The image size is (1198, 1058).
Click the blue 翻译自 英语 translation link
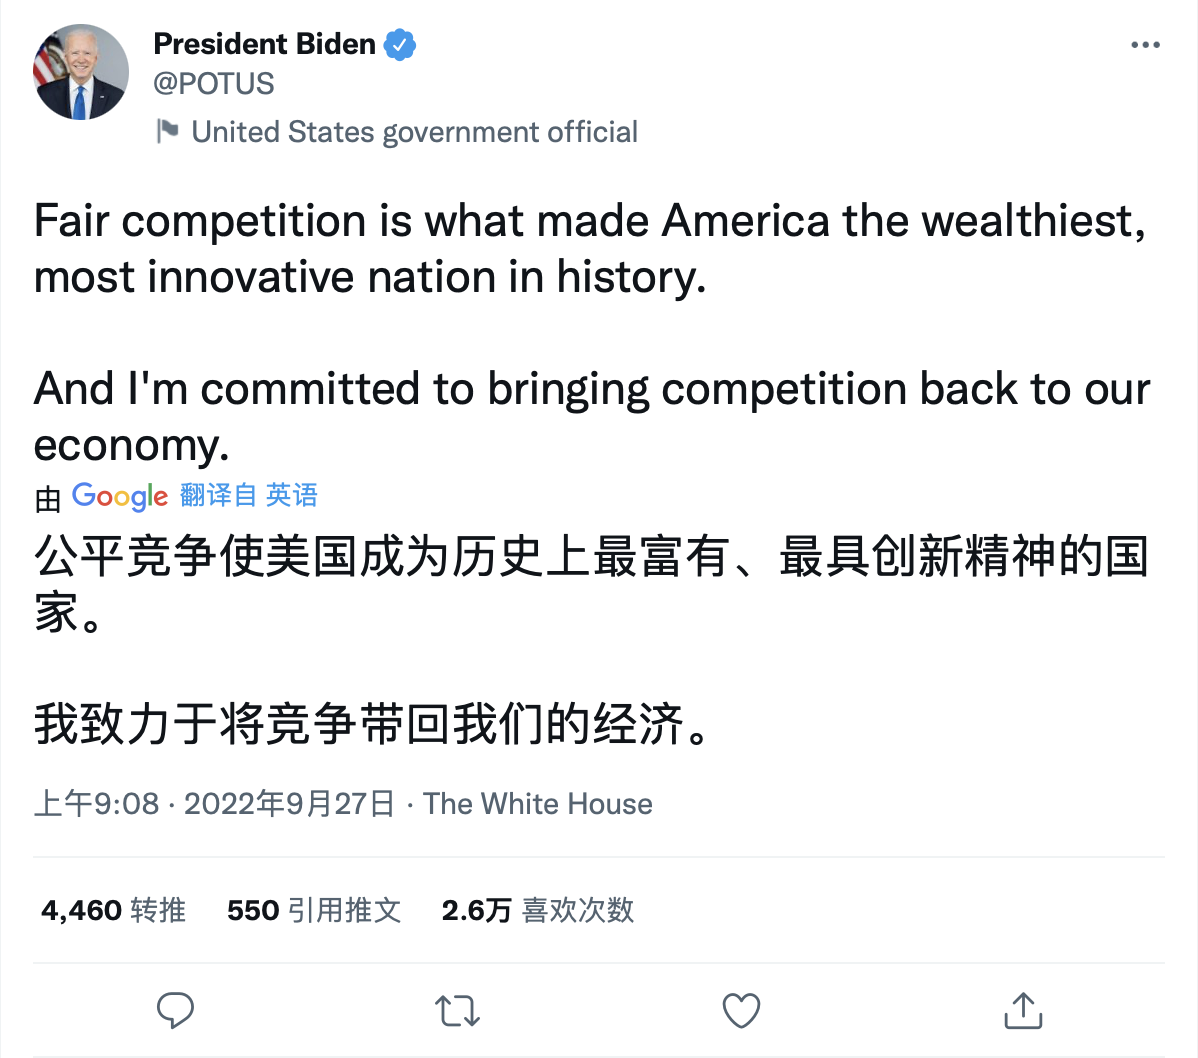(x=249, y=495)
